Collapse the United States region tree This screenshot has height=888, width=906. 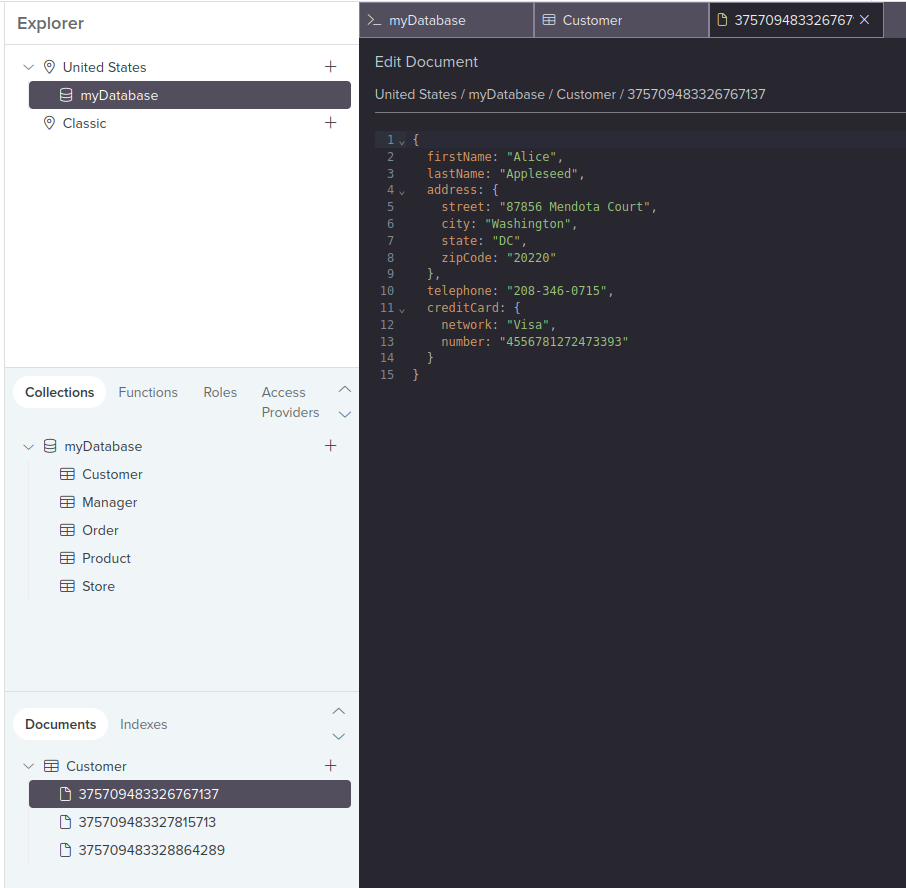click(x=28, y=67)
